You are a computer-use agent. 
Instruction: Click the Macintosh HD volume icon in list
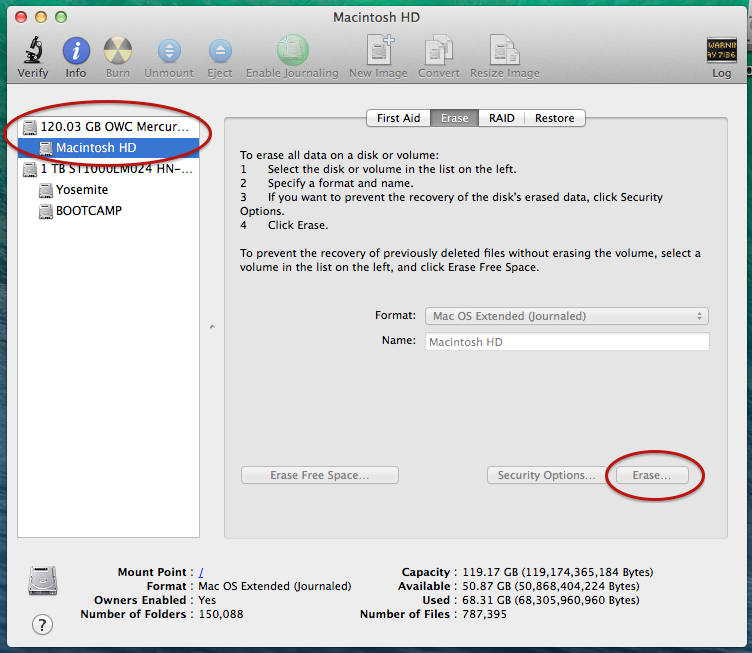click(x=46, y=148)
